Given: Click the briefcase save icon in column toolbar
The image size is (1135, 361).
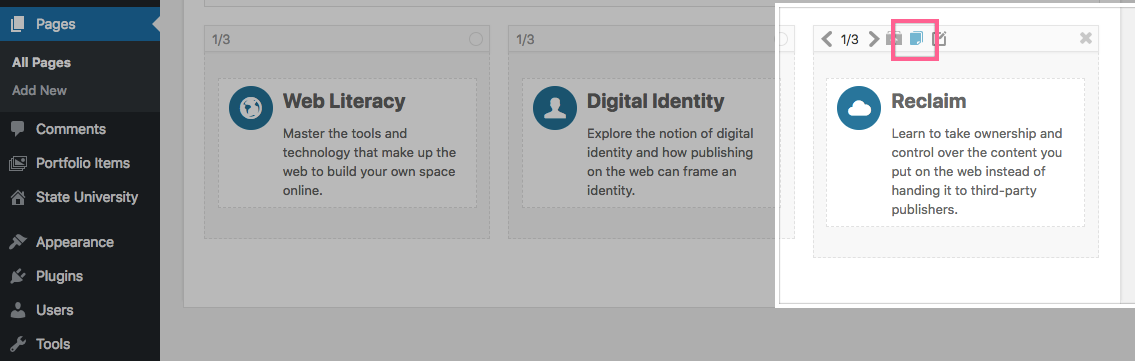Looking at the screenshot, I should 895,38.
